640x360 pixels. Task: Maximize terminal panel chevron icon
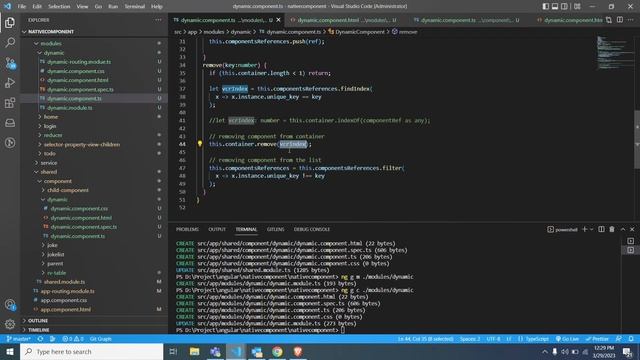pyautogui.click(x=623, y=229)
